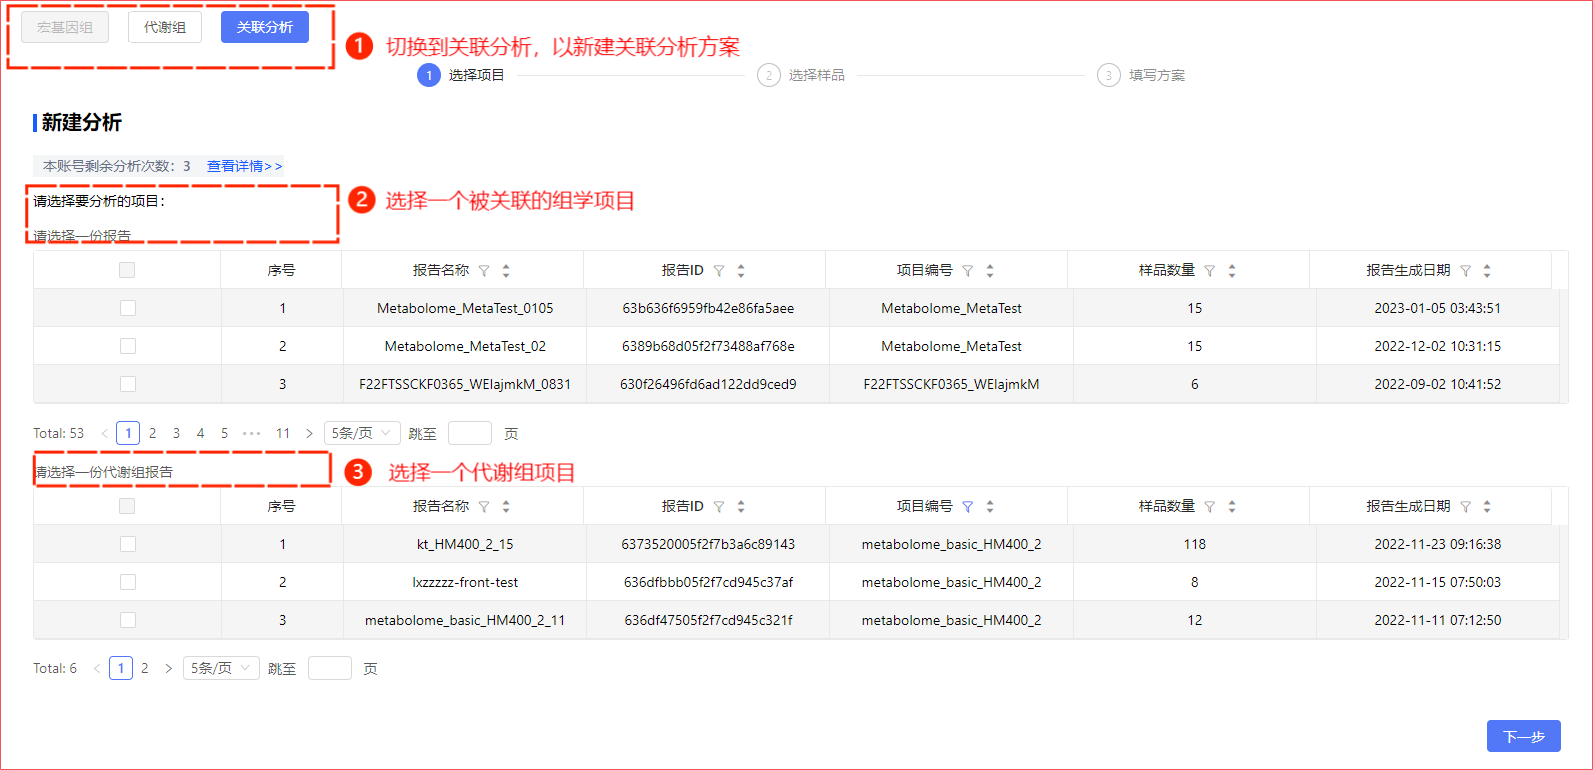Open page-size dropdown of upper table
This screenshot has width=1593, height=770.
[362, 433]
